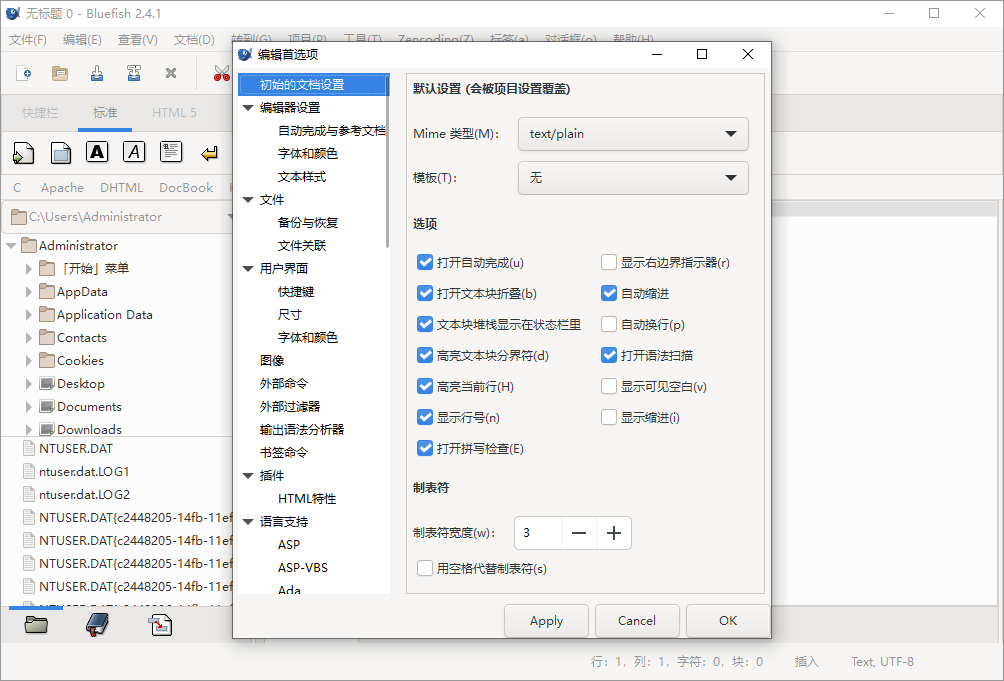Switch to the 快捷栏 tab

click(40, 113)
